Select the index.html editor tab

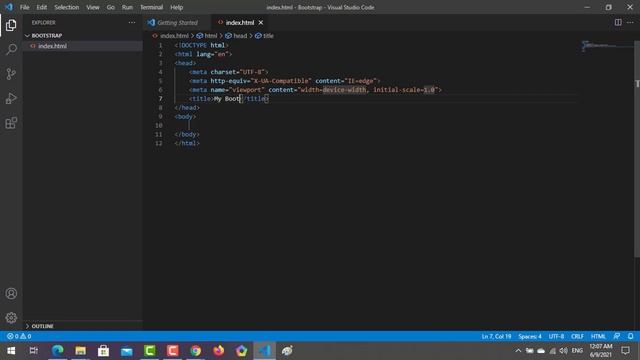click(x=240, y=22)
